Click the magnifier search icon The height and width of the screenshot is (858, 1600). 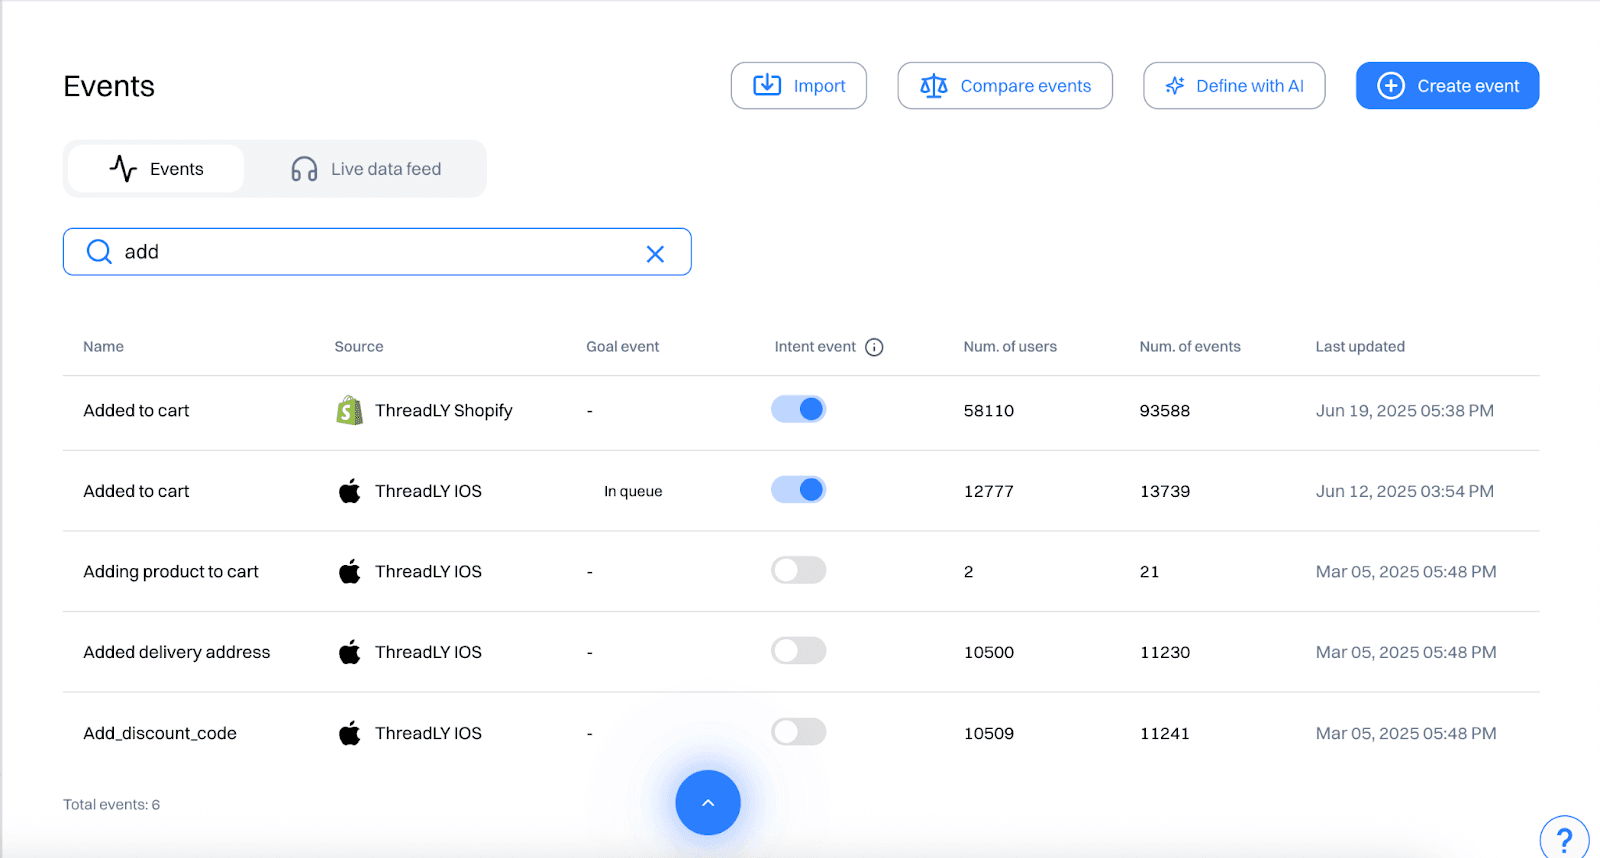click(99, 252)
